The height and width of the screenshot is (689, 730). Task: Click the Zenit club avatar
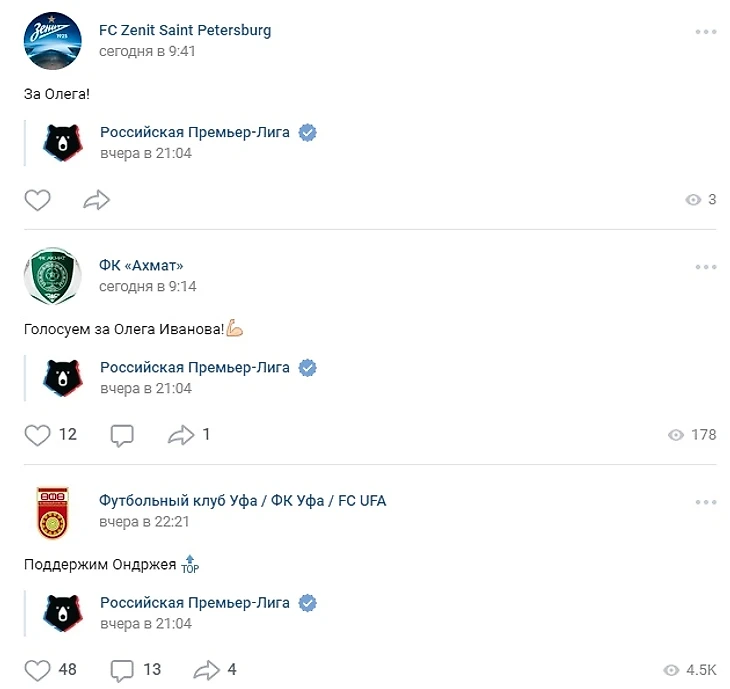pyautogui.click(x=53, y=41)
